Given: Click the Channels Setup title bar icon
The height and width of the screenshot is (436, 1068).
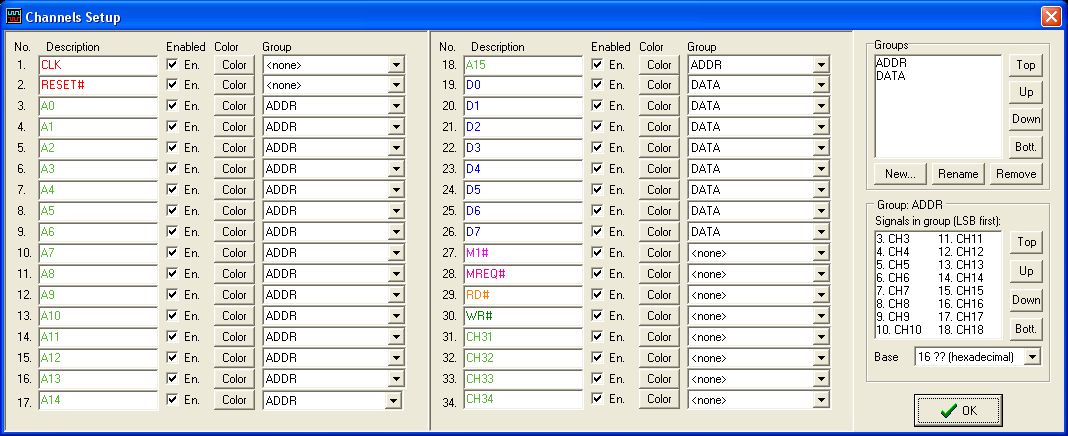Looking at the screenshot, I should click(13, 16).
